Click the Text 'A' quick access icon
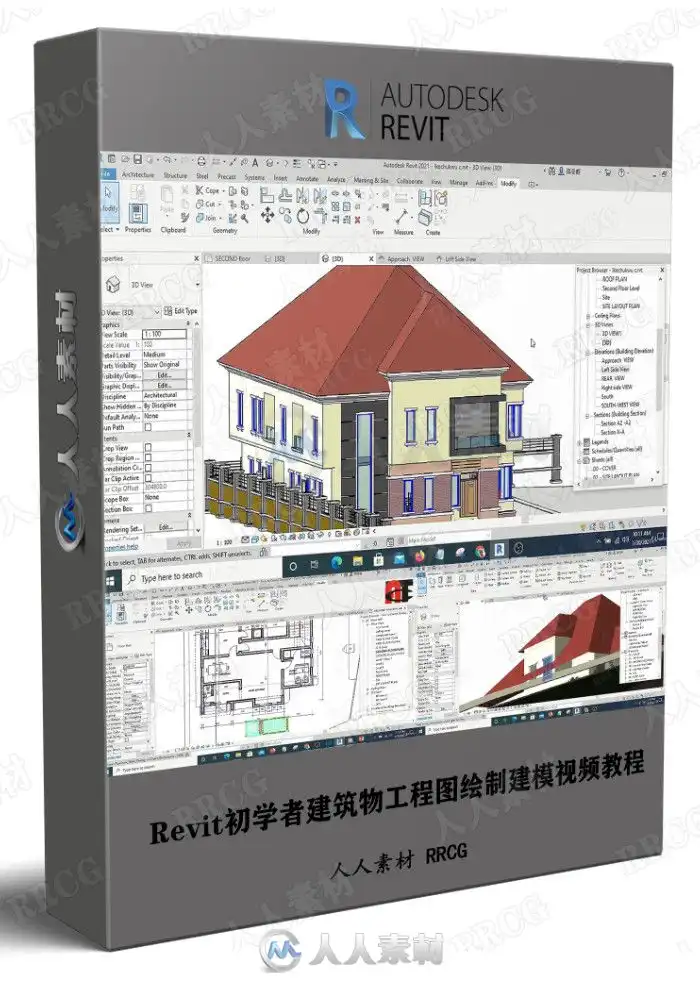This screenshot has width=700, height=982. click(255, 163)
